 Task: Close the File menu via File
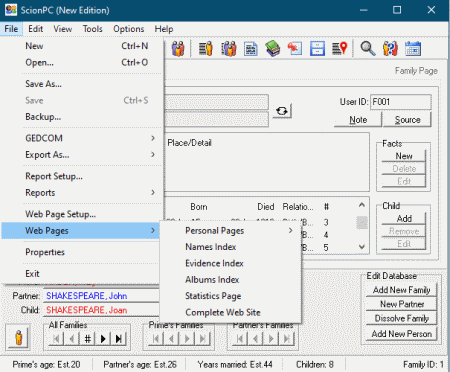pos(11,29)
